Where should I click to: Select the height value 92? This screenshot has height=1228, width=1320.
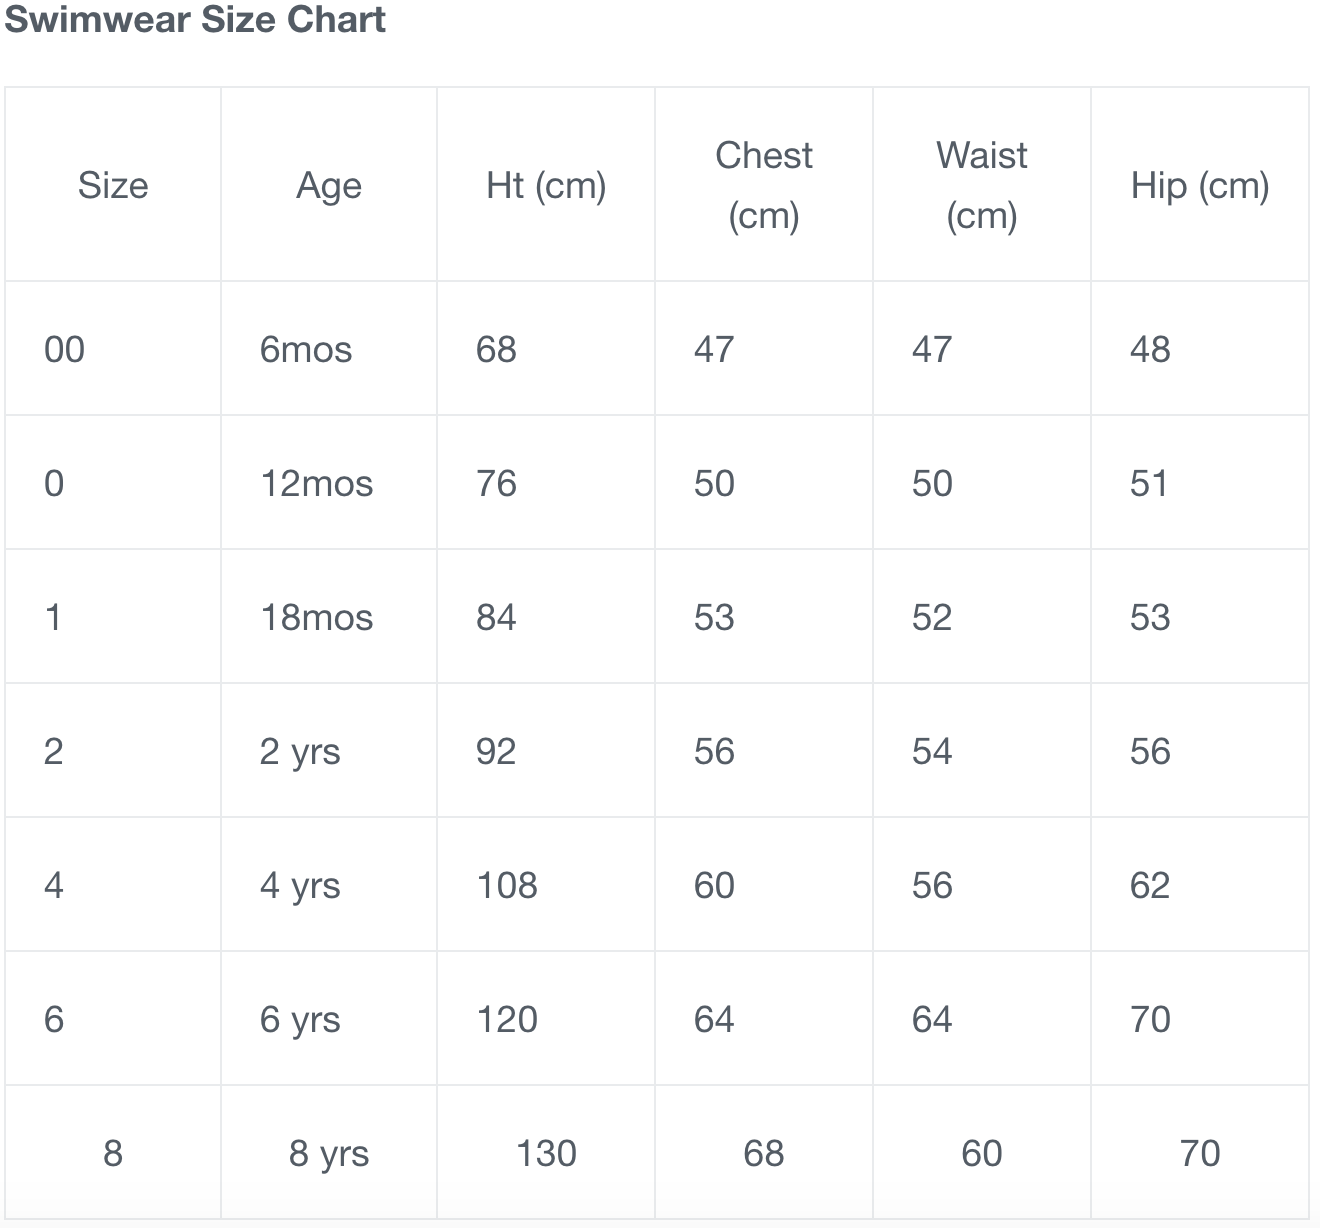pyautogui.click(x=496, y=751)
